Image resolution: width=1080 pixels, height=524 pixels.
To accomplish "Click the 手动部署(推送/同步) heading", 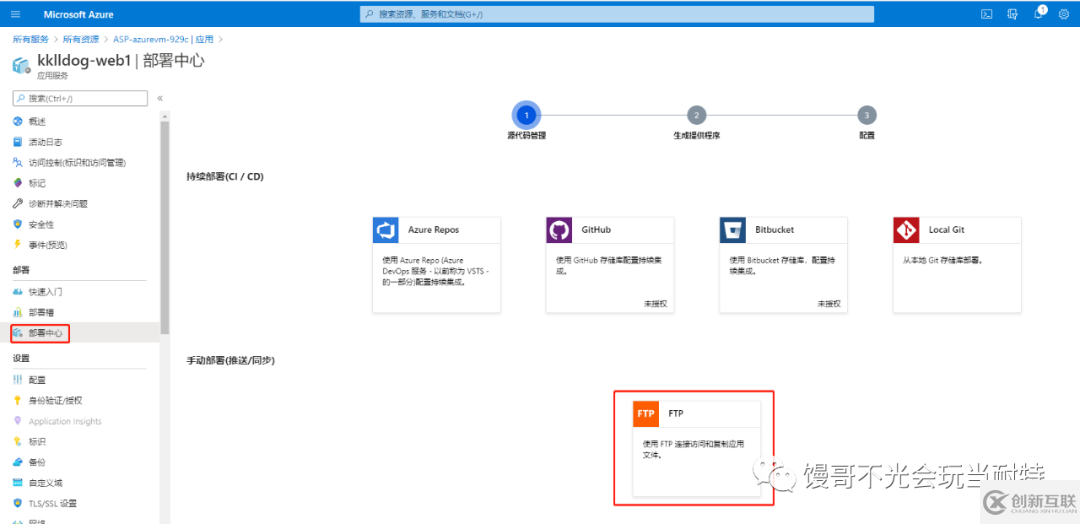I will point(231,360).
